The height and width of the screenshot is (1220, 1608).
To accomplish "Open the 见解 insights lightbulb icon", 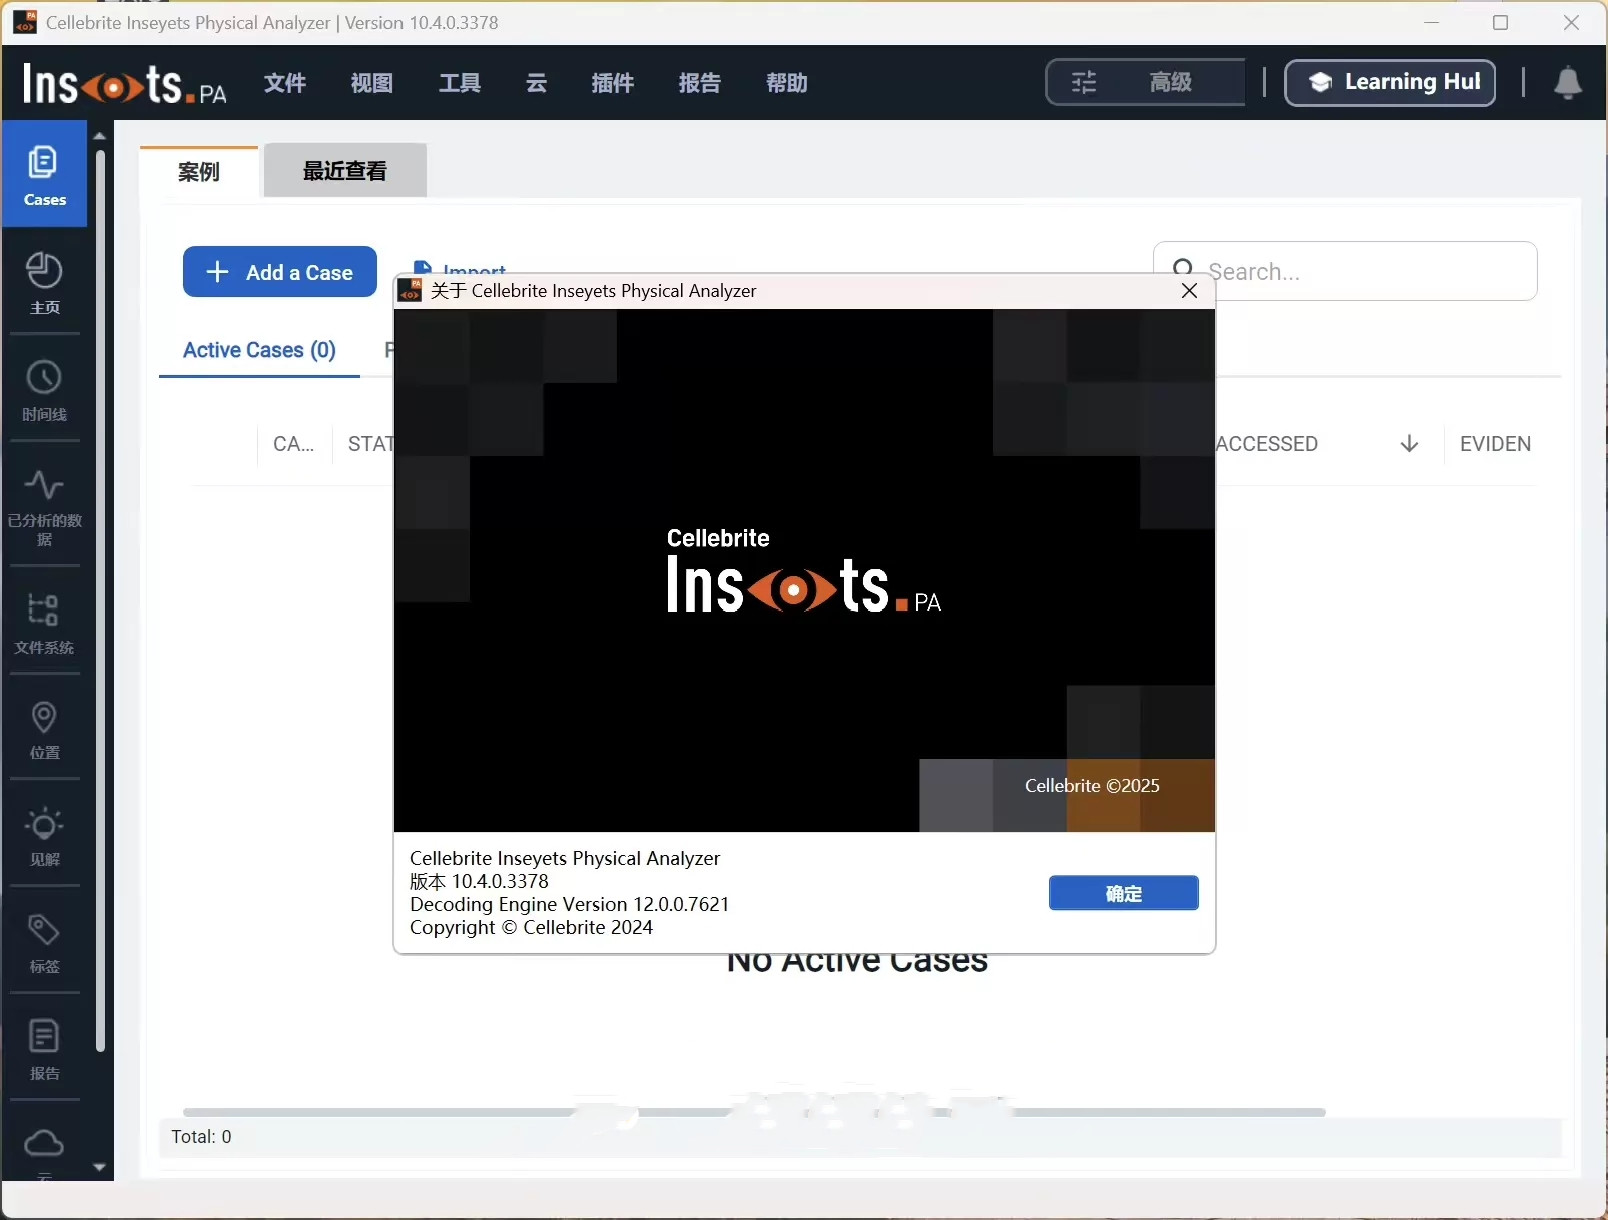I will tap(44, 837).
